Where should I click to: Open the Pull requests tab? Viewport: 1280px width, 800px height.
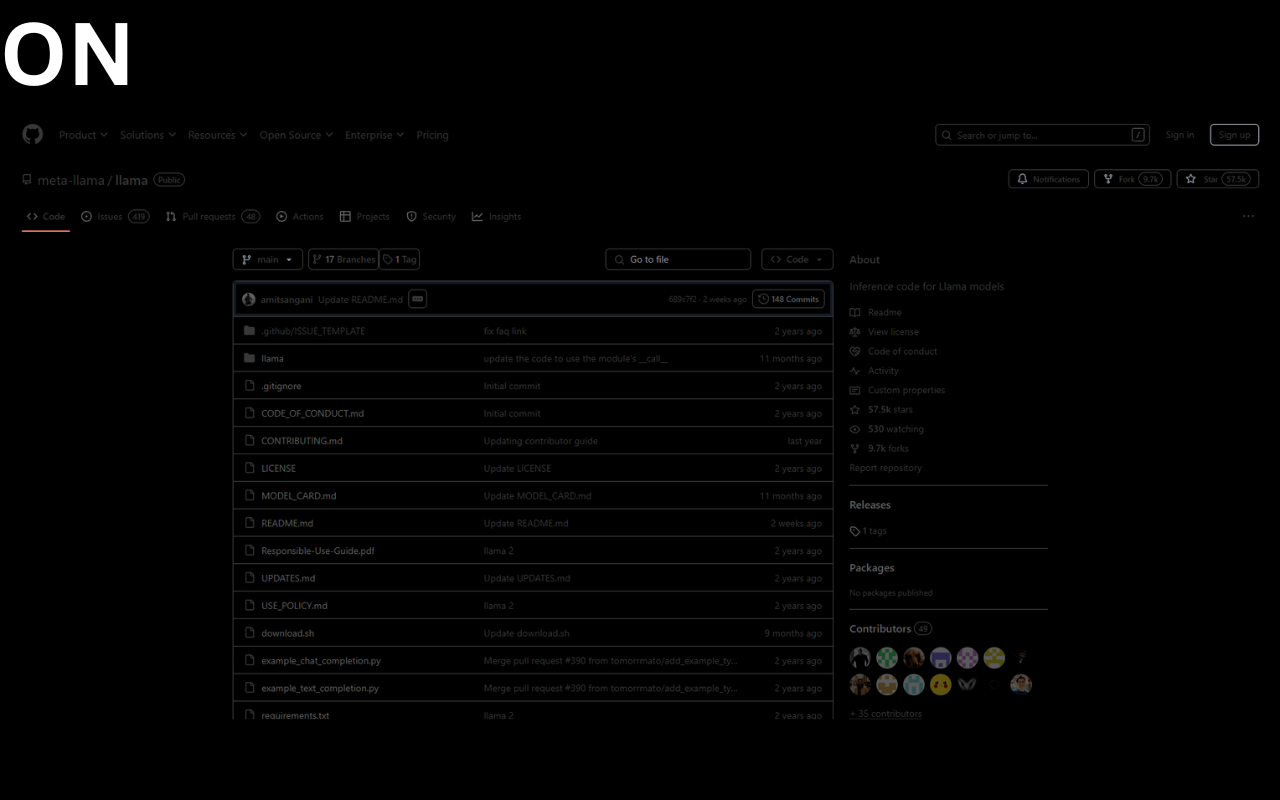(207, 216)
